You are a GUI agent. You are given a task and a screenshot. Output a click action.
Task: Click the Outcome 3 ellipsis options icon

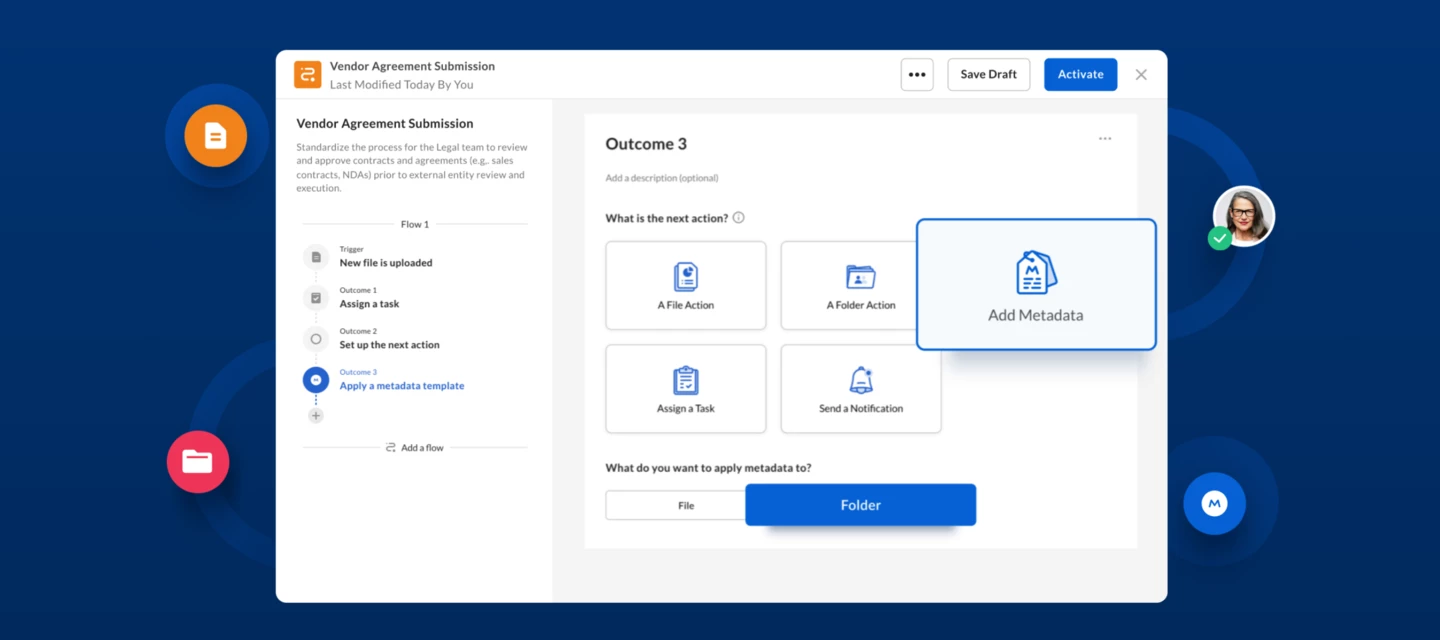(x=1105, y=139)
